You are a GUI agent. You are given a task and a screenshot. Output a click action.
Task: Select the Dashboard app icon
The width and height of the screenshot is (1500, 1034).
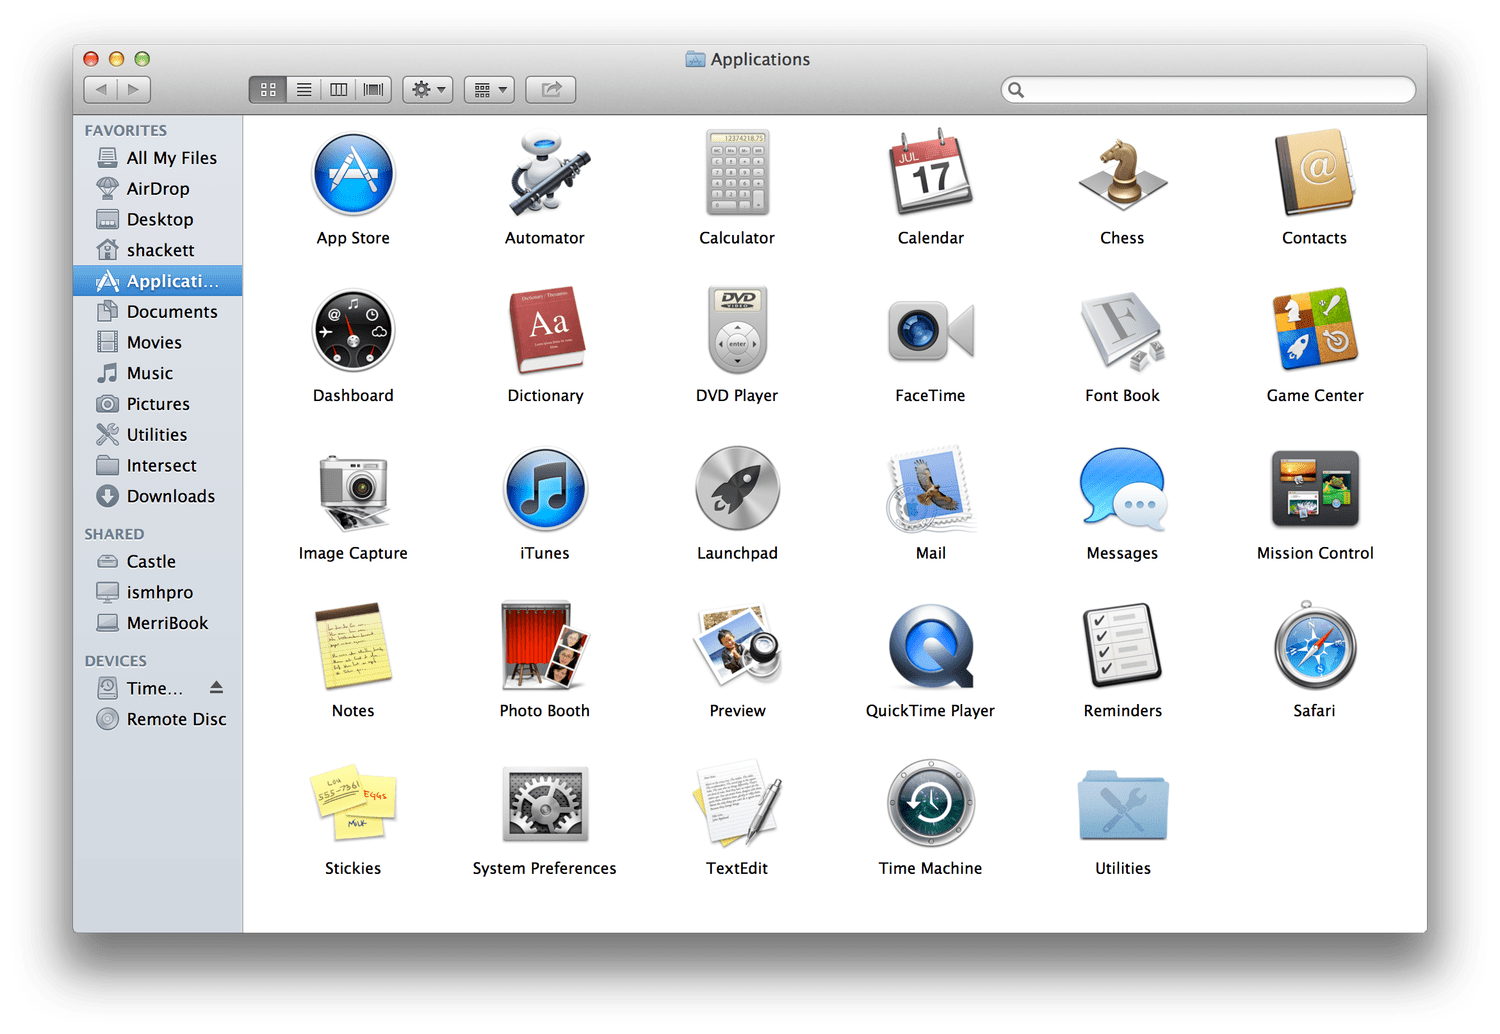[353, 331]
